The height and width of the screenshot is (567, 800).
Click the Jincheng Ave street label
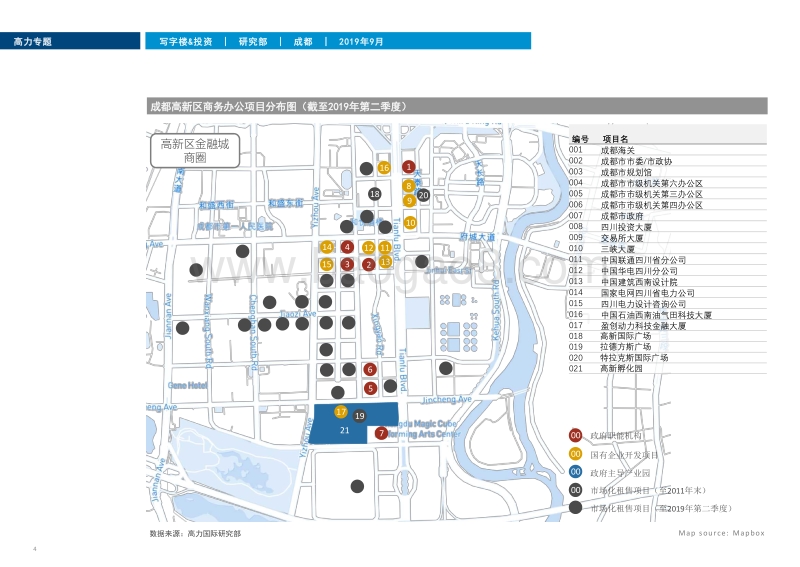447,399
